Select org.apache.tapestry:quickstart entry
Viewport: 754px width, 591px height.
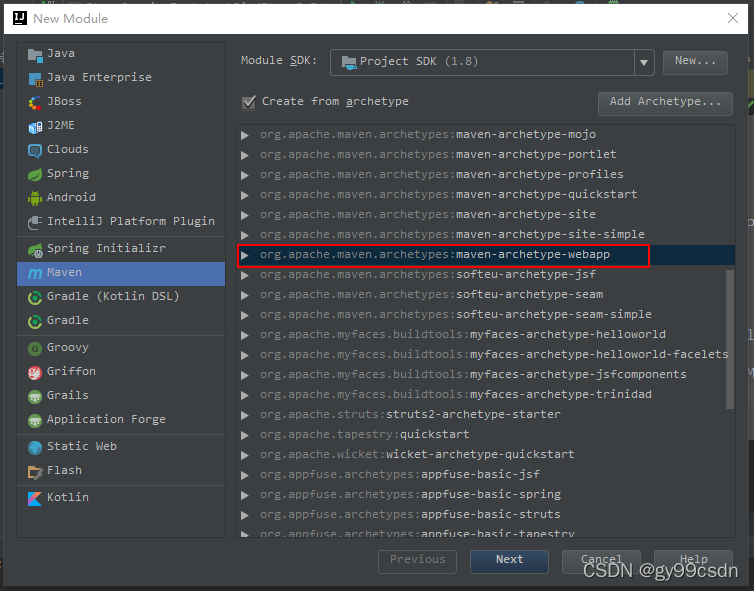tap(486, 435)
